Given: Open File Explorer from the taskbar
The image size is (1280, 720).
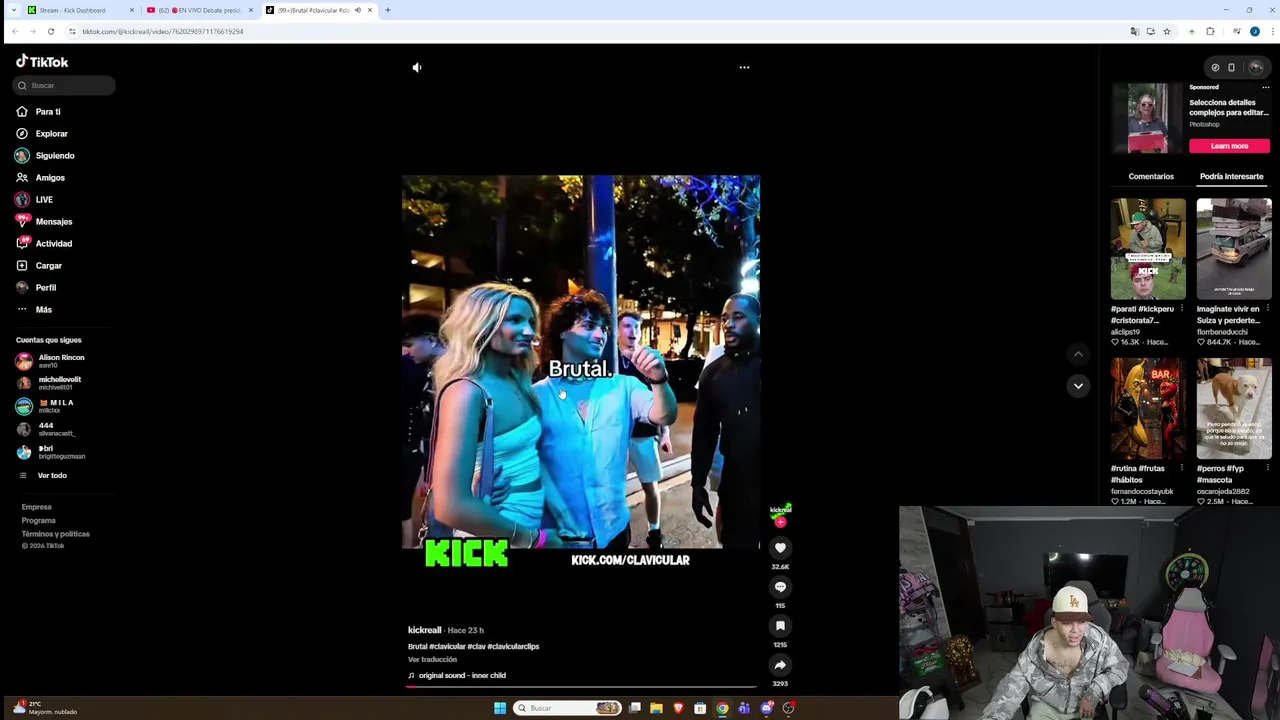Looking at the screenshot, I should point(656,708).
